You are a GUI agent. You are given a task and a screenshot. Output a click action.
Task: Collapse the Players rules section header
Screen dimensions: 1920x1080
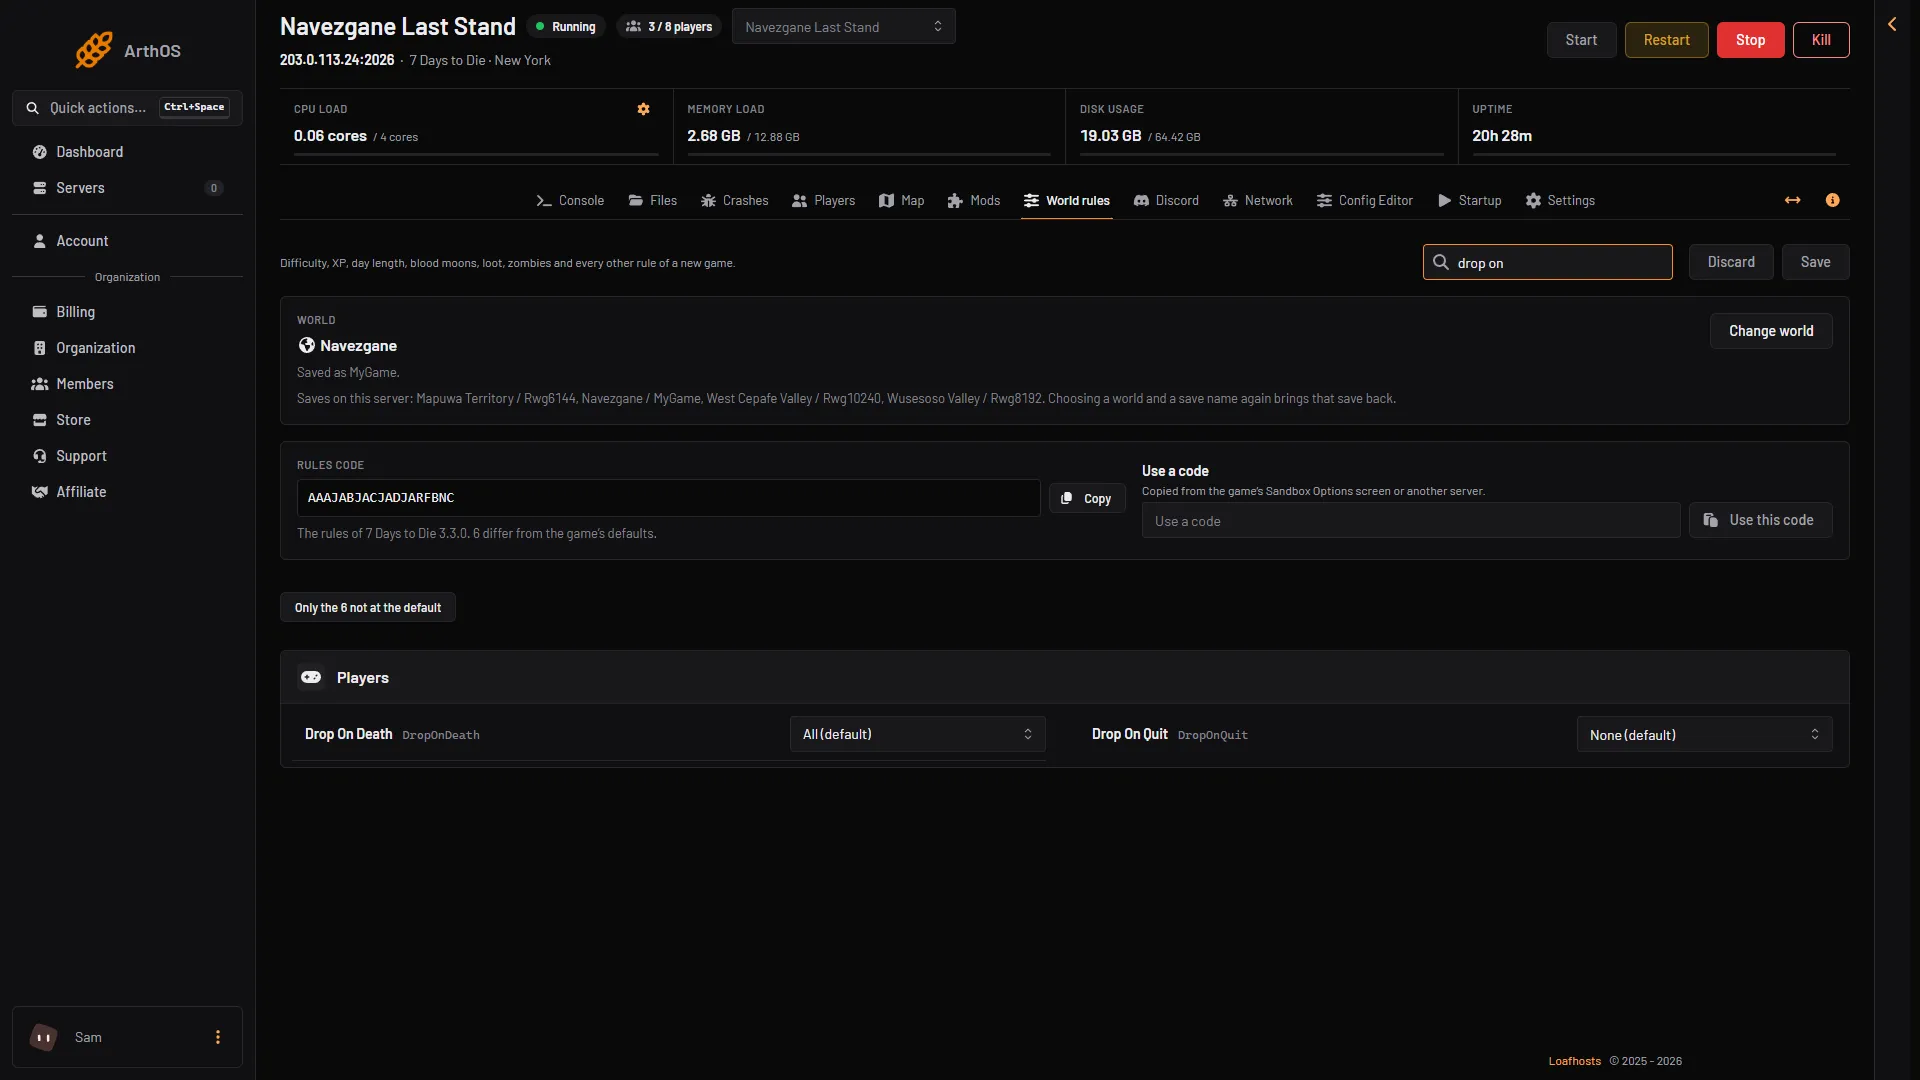coord(1064,678)
